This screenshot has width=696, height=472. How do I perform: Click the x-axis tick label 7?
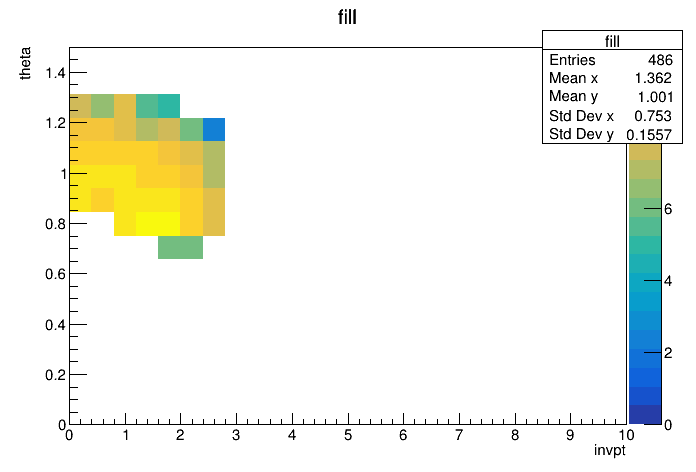[459, 435]
